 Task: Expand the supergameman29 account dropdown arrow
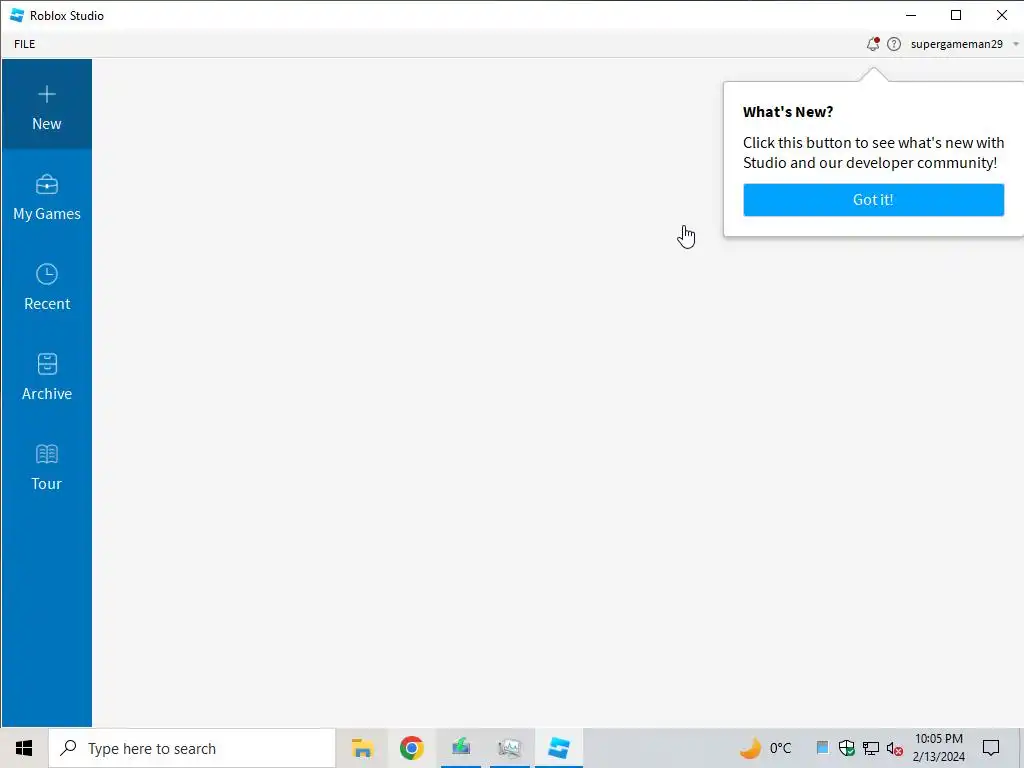click(1016, 44)
